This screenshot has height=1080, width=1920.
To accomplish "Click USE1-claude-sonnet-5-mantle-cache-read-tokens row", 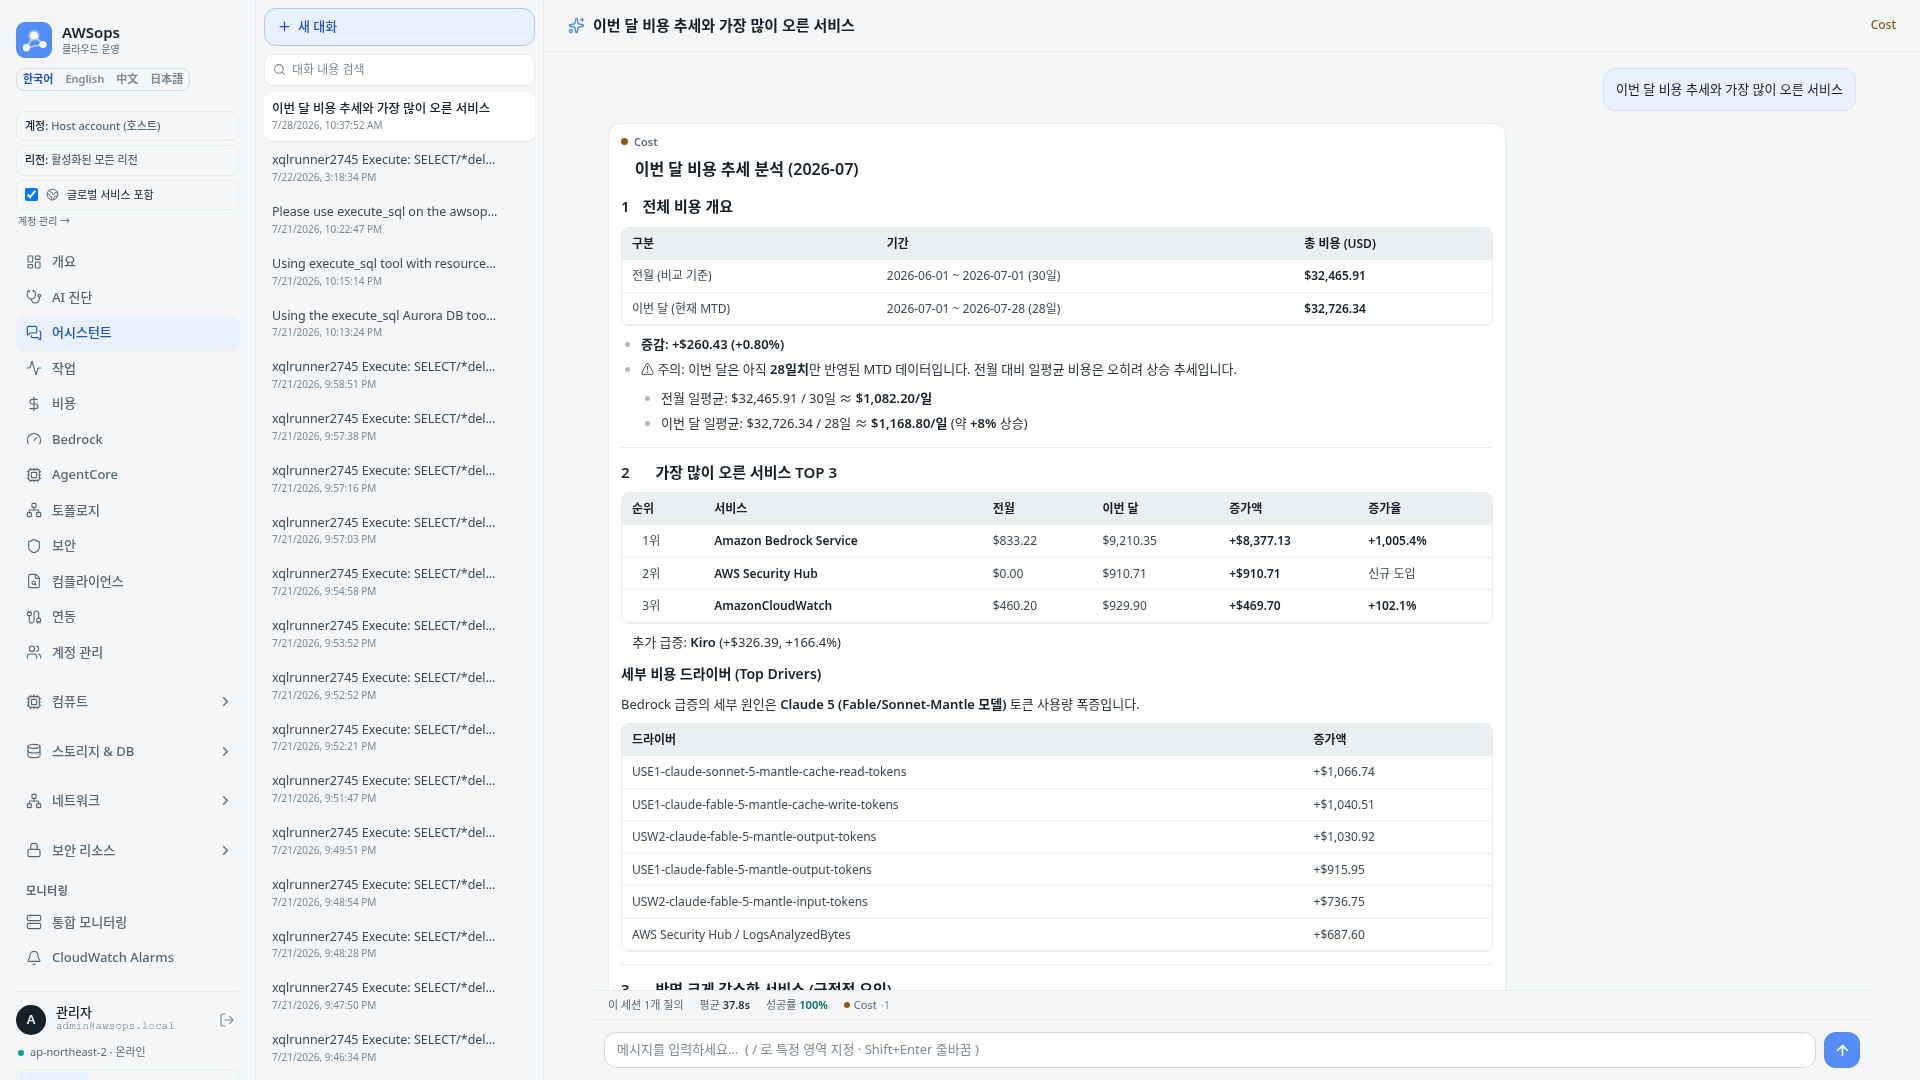I will (1056, 772).
